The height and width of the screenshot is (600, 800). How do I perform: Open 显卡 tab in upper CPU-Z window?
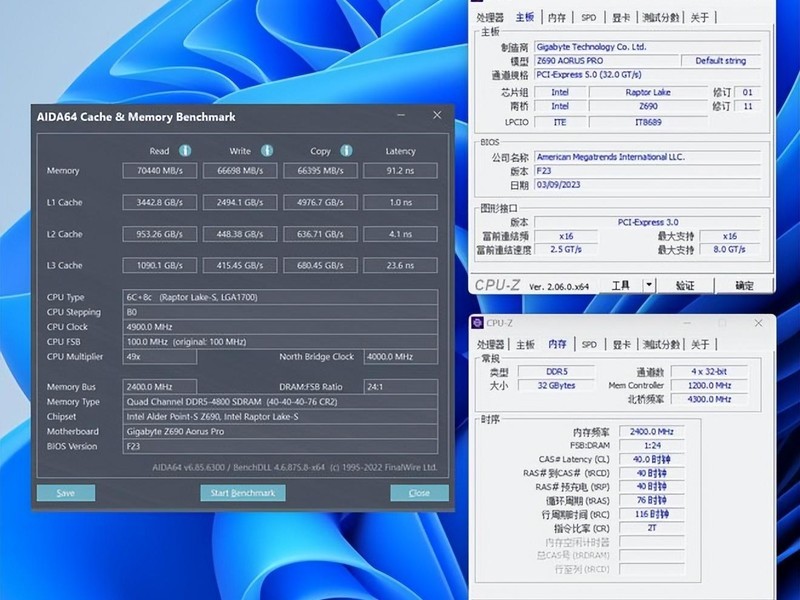[x=621, y=18]
